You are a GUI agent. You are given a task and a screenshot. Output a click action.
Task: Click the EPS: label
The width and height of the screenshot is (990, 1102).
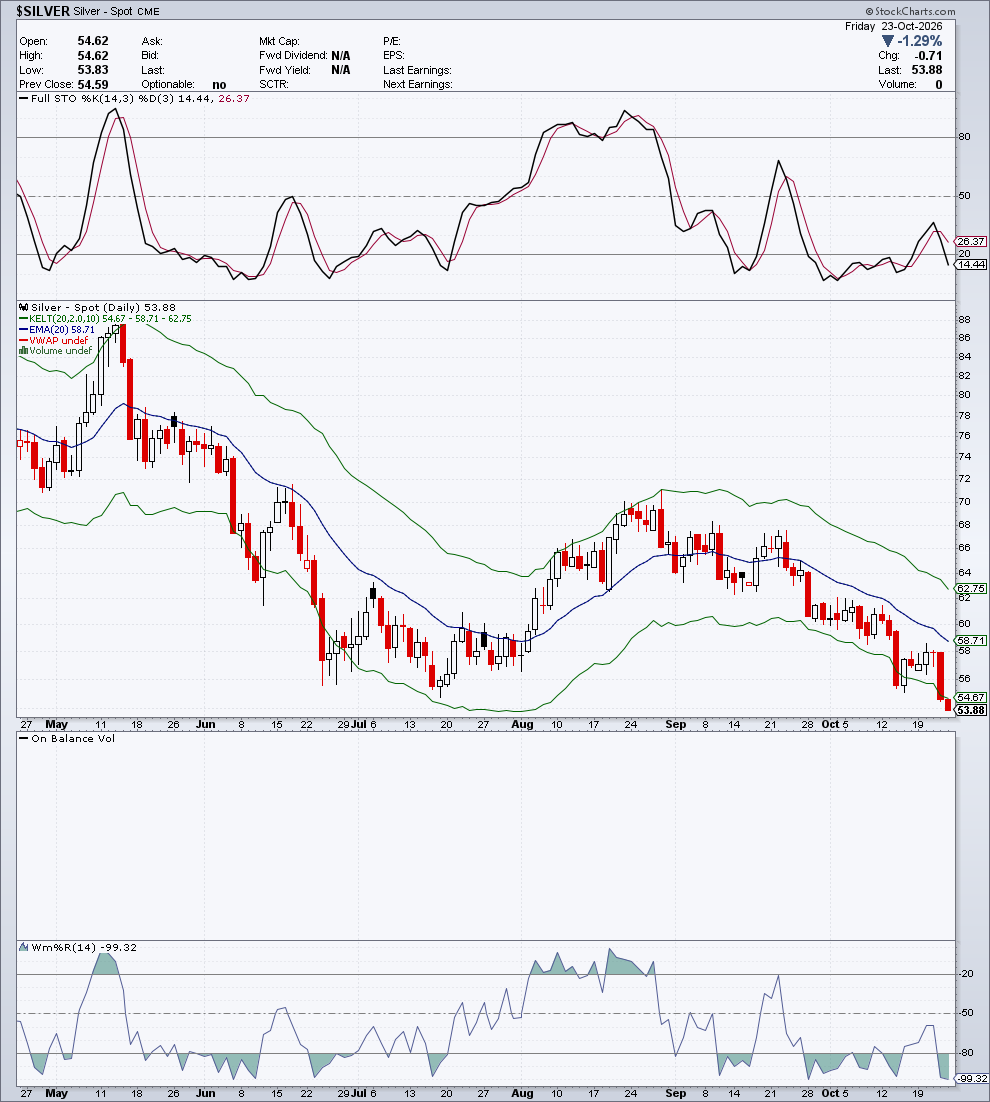[x=393, y=56]
